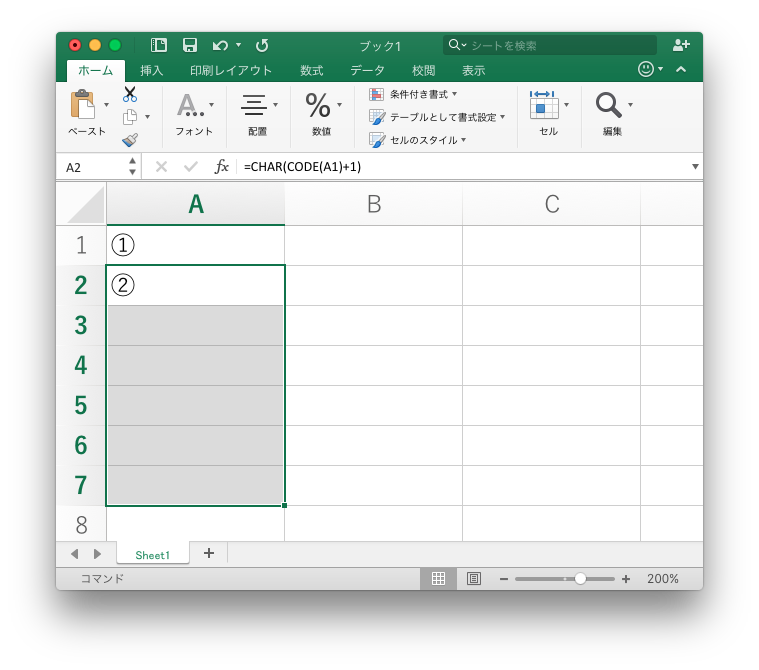Select the 表示 tab
Screen dimensions: 759x670
tap(473, 71)
